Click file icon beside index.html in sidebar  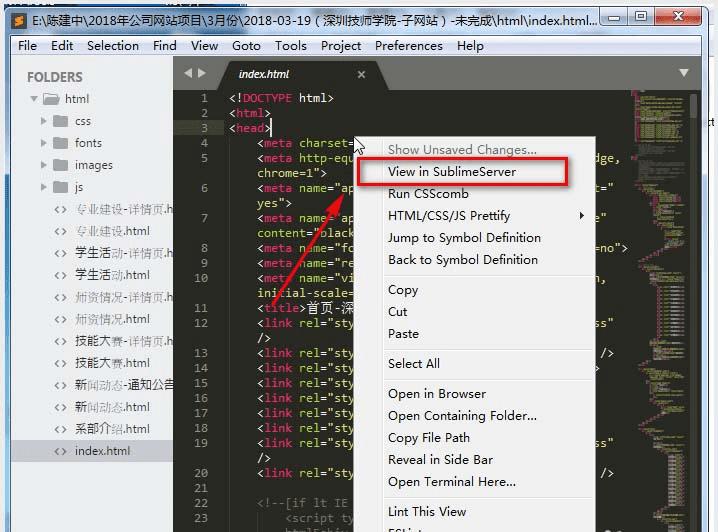60,451
